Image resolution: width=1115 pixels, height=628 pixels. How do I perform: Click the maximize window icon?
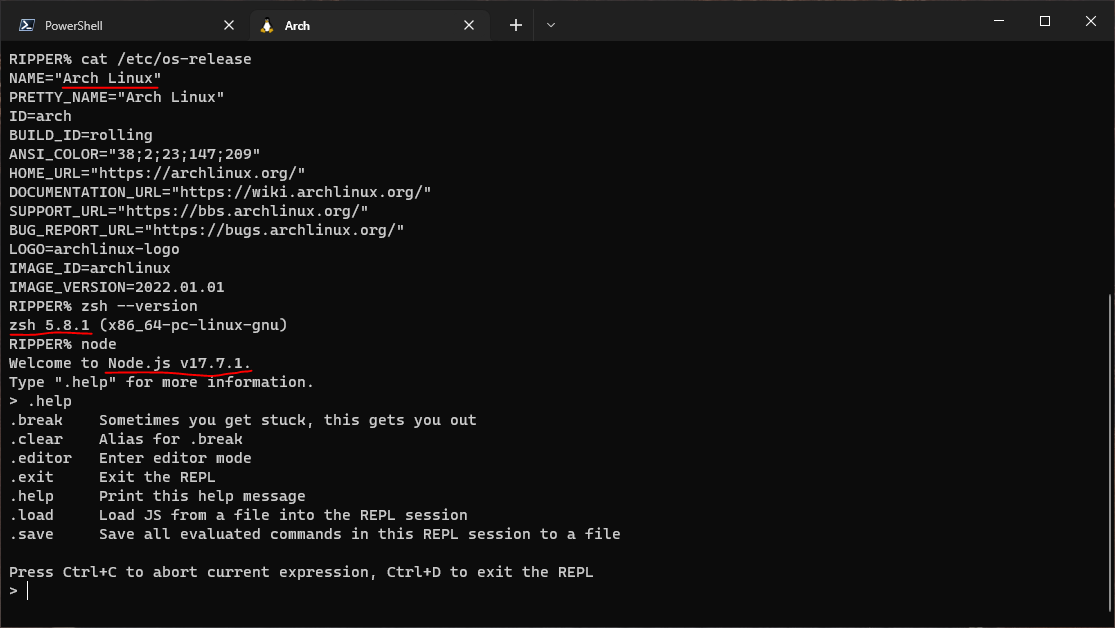(x=1044, y=20)
